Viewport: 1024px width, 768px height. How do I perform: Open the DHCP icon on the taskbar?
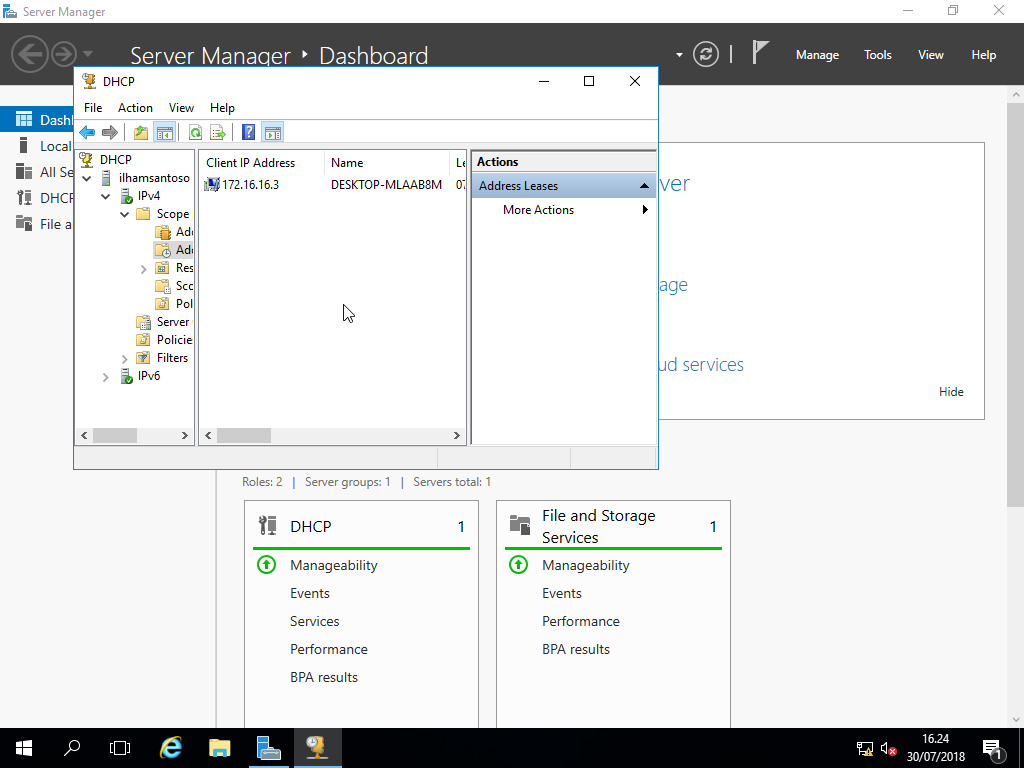coord(317,747)
